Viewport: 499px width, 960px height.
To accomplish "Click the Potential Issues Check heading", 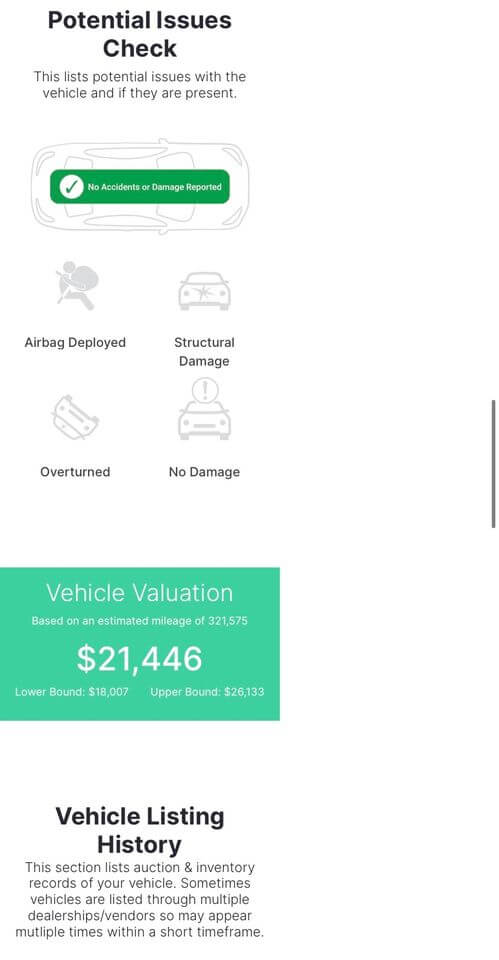I will 140,34.
